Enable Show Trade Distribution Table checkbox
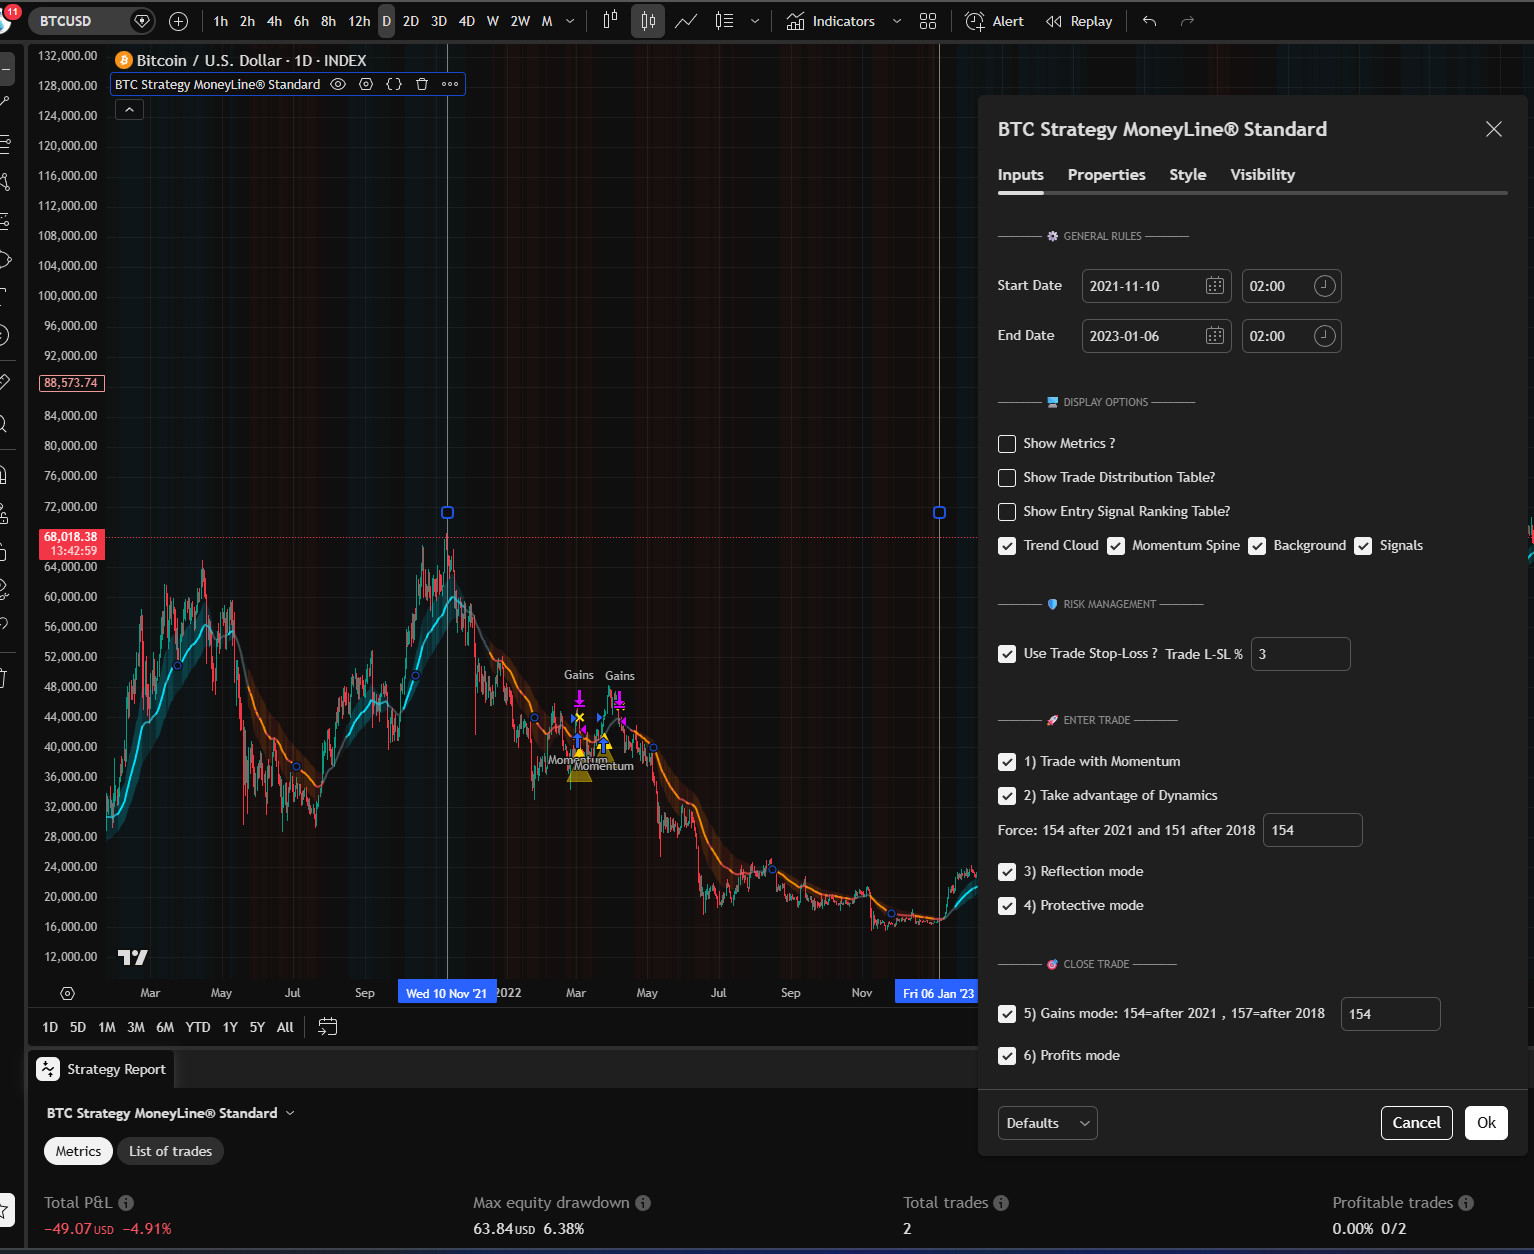 pos(1007,478)
